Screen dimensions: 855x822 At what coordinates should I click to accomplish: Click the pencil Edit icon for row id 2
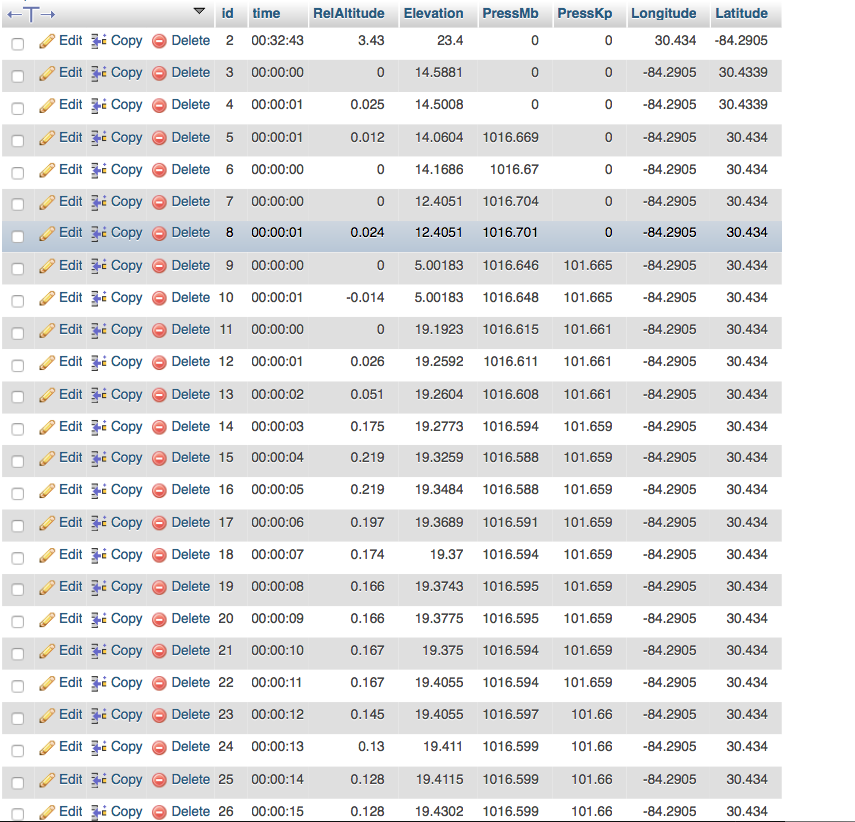(47, 41)
